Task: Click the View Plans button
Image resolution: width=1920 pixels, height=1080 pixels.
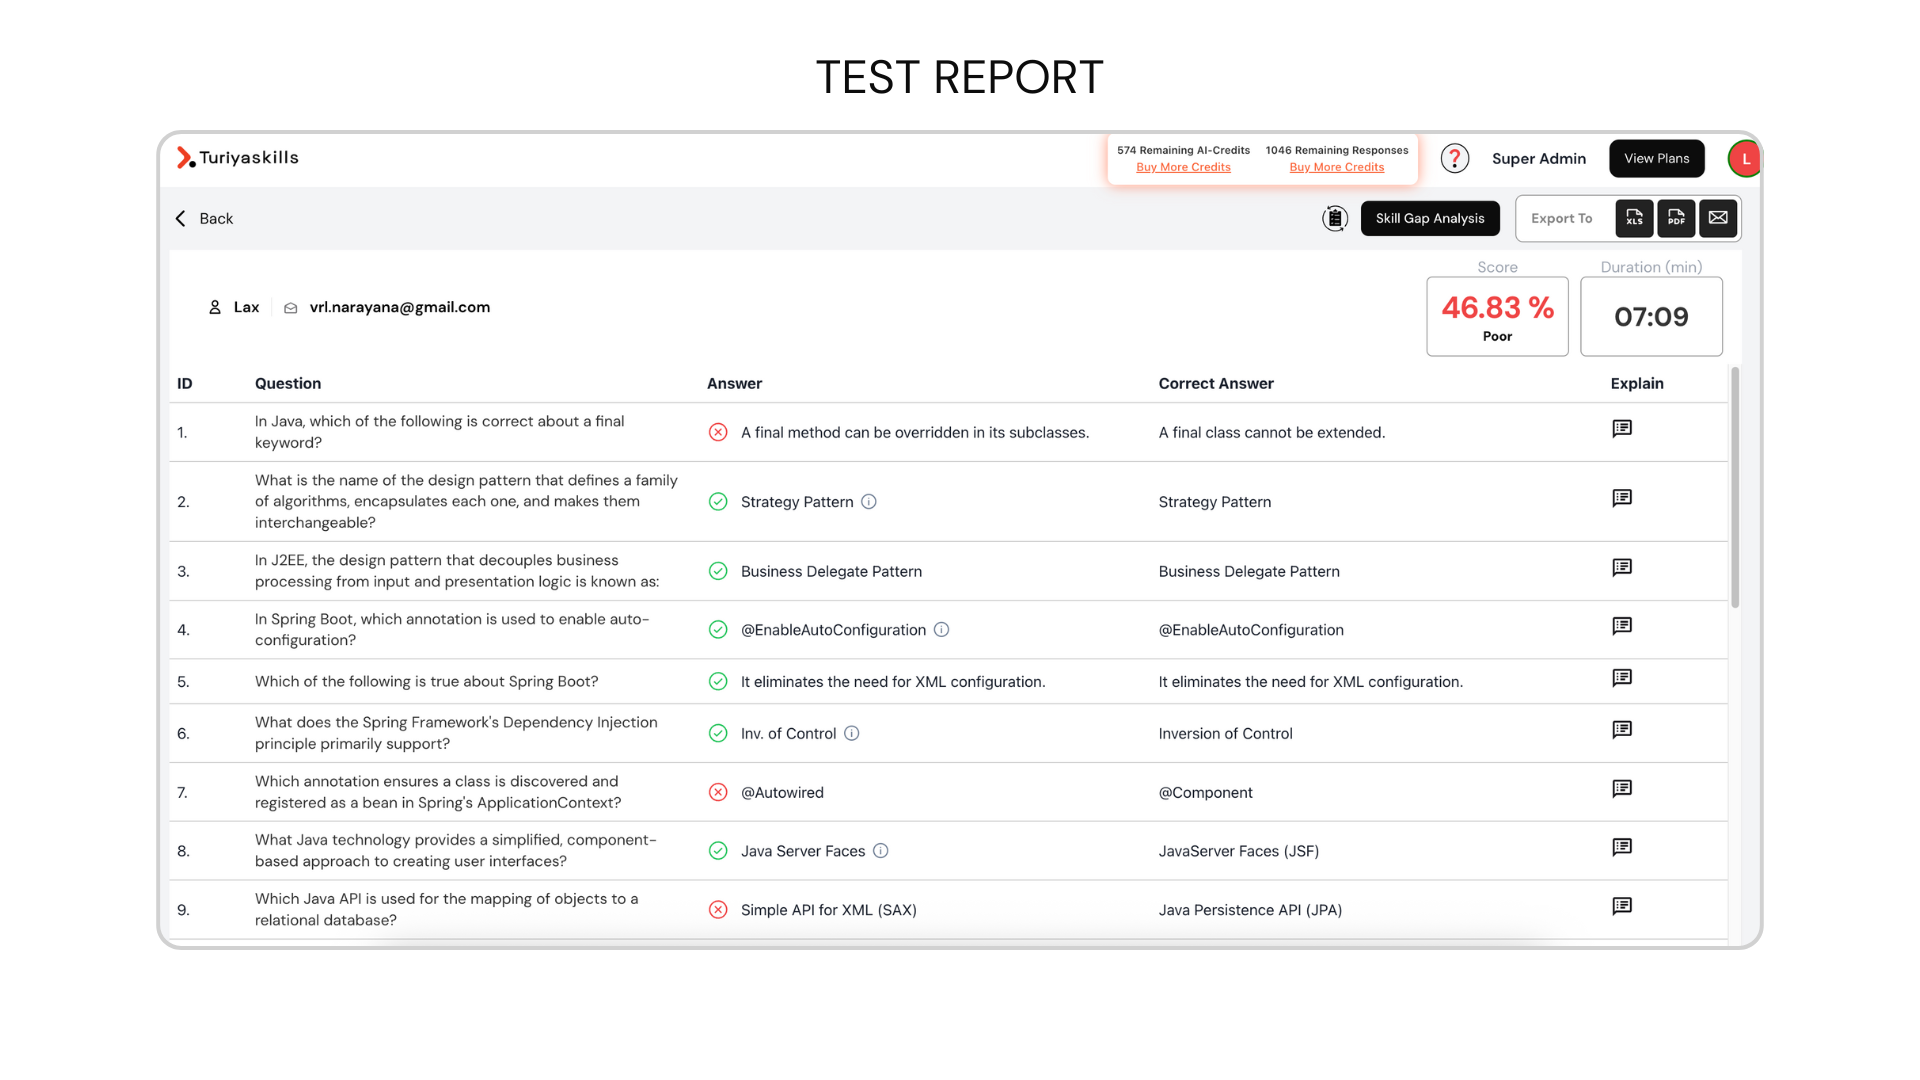Action: tap(1656, 158)
